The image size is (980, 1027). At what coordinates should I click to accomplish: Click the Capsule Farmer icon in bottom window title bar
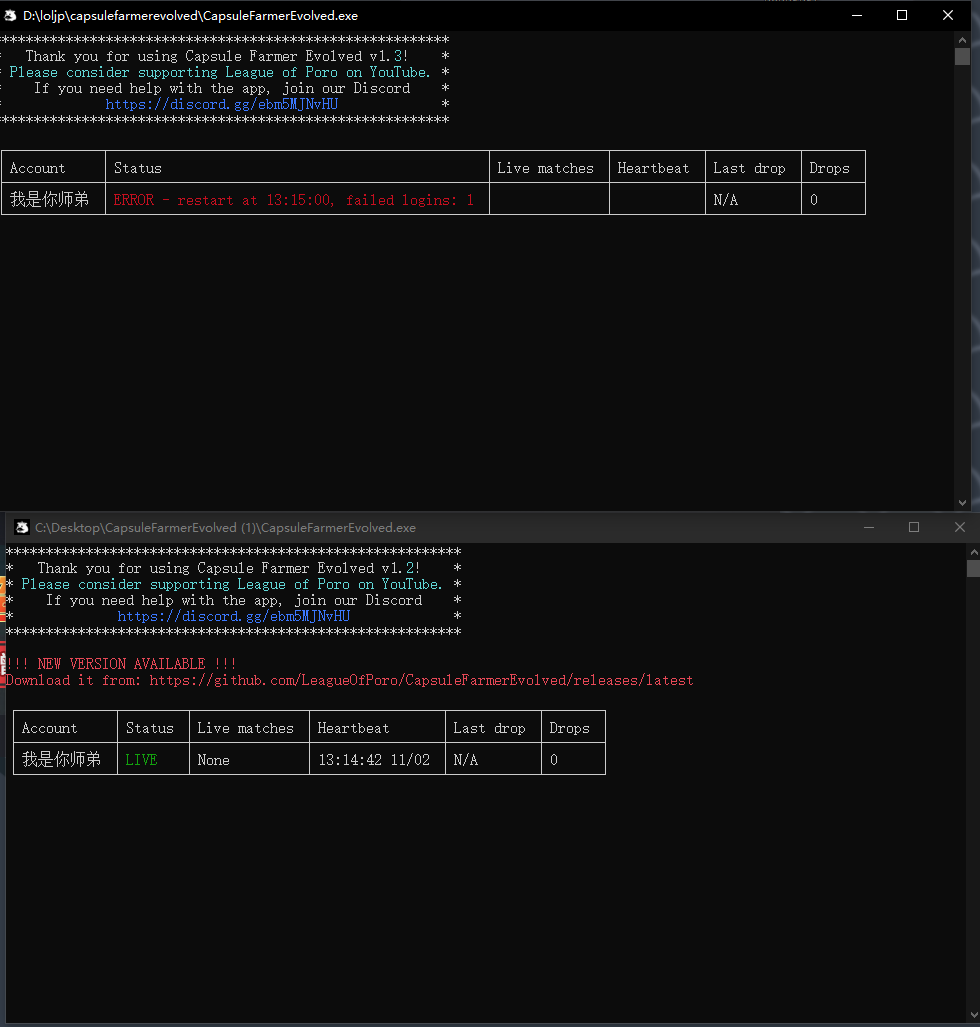tap(22, 527)
